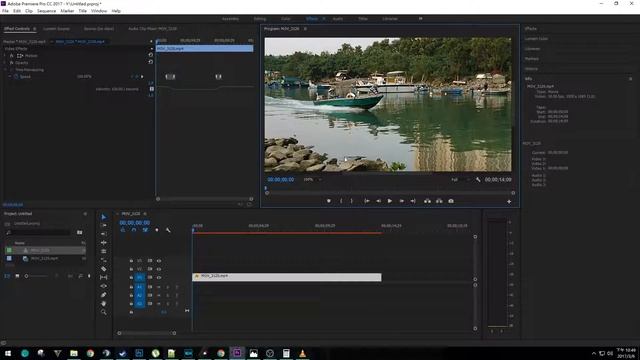
Task: Select the Hand tool
Action: tap(104, 303)
